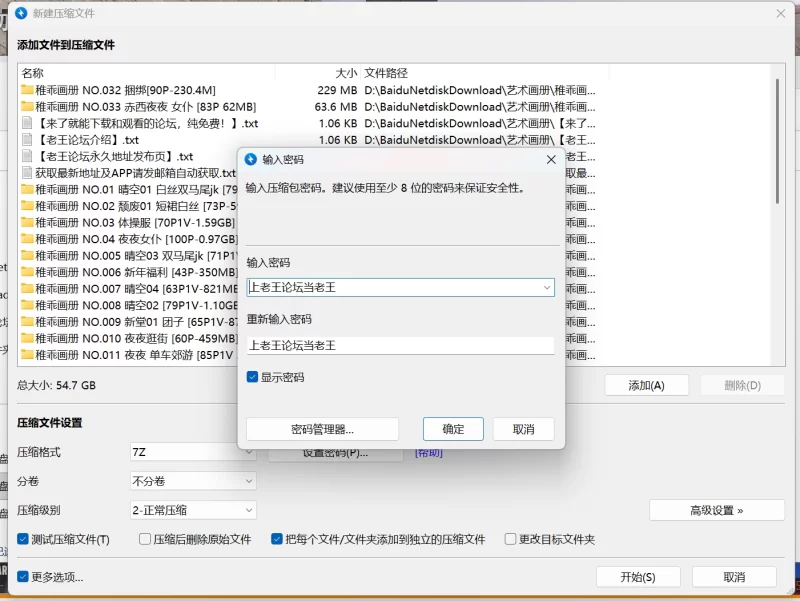Screen dimensions: 800x601
Task: Enable the 压缩后删除原始文件 option
Action: click(144, 540)
